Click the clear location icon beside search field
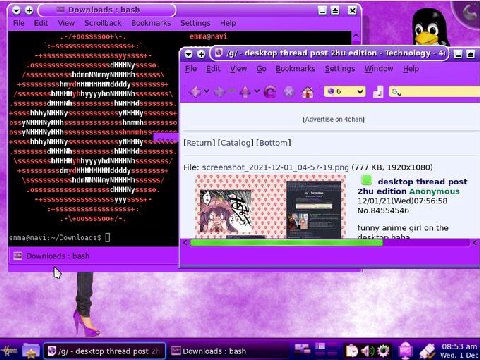This screenshot has height=360, width=480. click(378, 92)
